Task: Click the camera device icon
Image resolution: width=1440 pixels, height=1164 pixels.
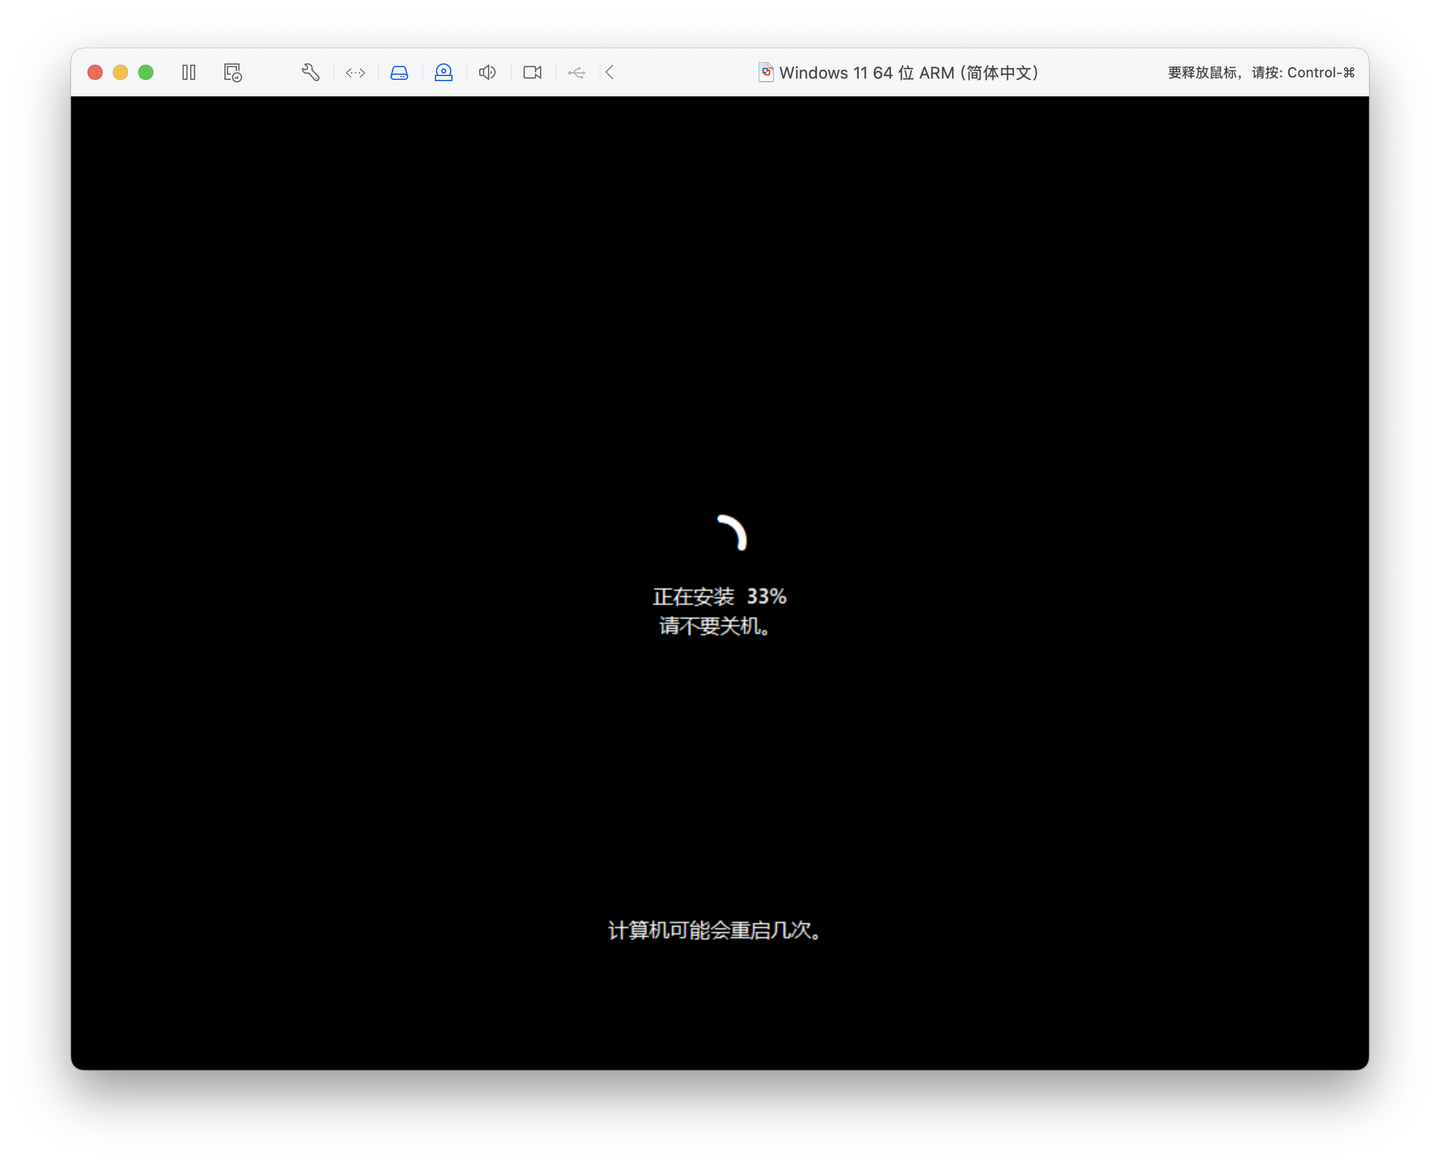Action: (532, 72)
